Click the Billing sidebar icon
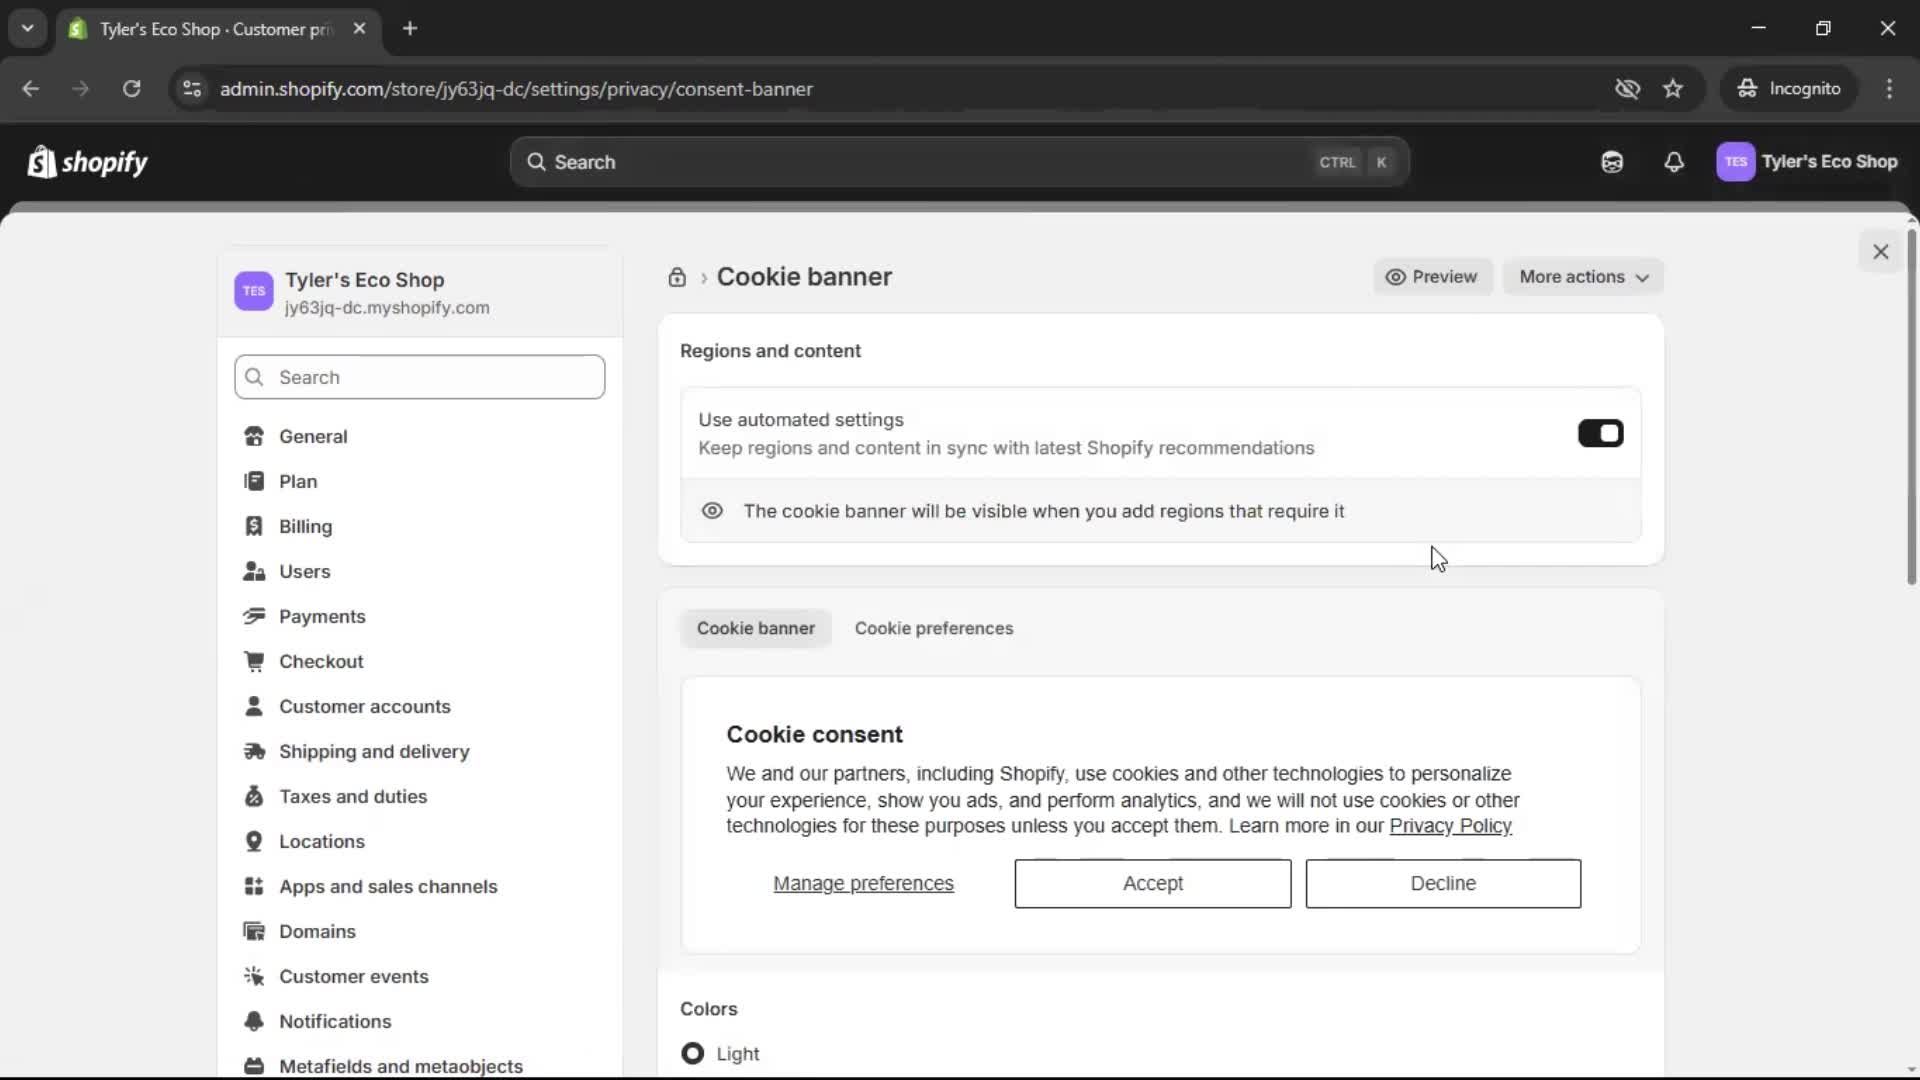Image resolution: width=1920 pixels, height=1080 pixels. coord(254,527)
